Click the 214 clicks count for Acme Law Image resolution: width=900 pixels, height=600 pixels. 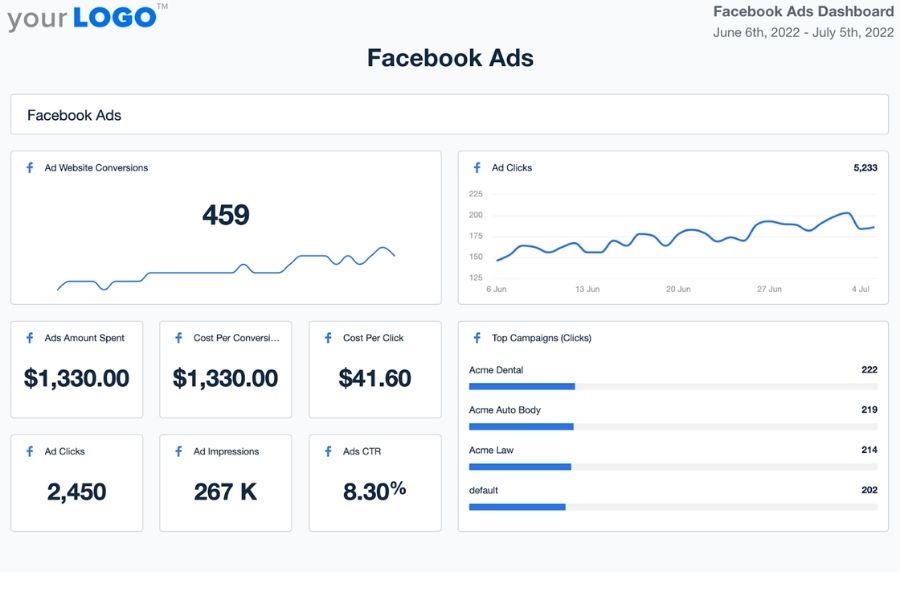point(869,450)
